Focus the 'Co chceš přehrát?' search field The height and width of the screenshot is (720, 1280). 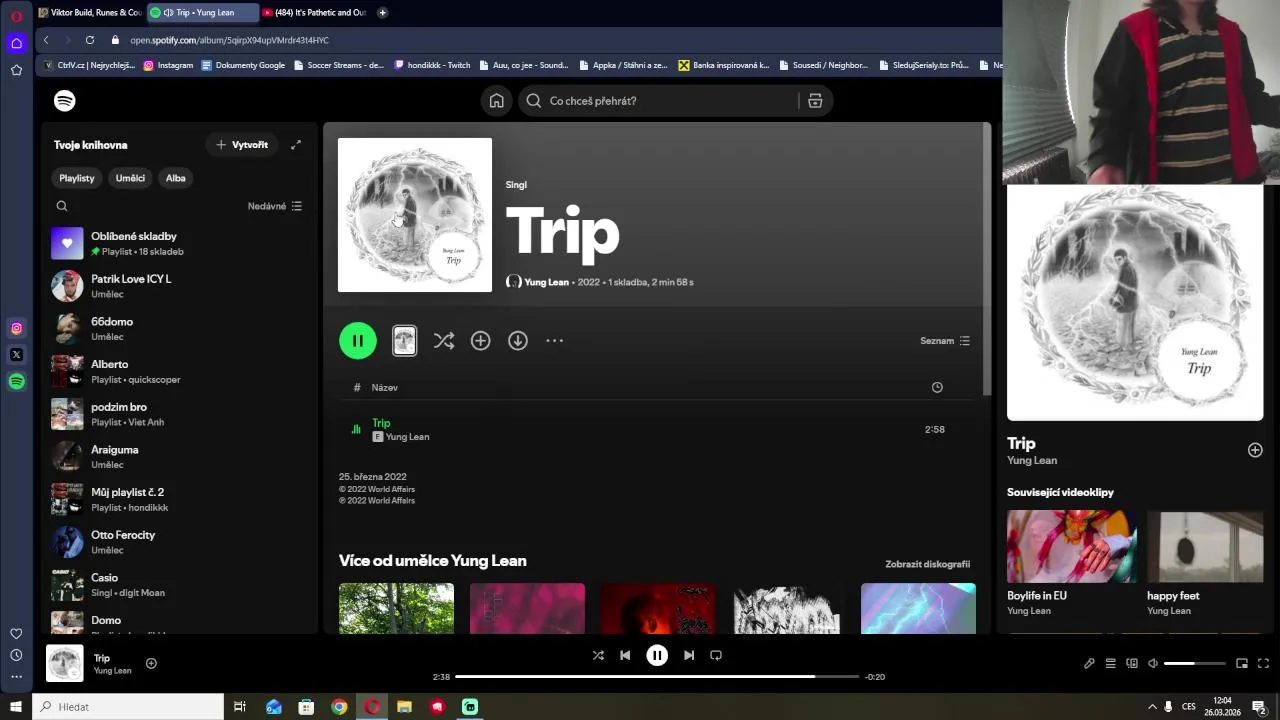pyautogui.click(x=675, y=101)
